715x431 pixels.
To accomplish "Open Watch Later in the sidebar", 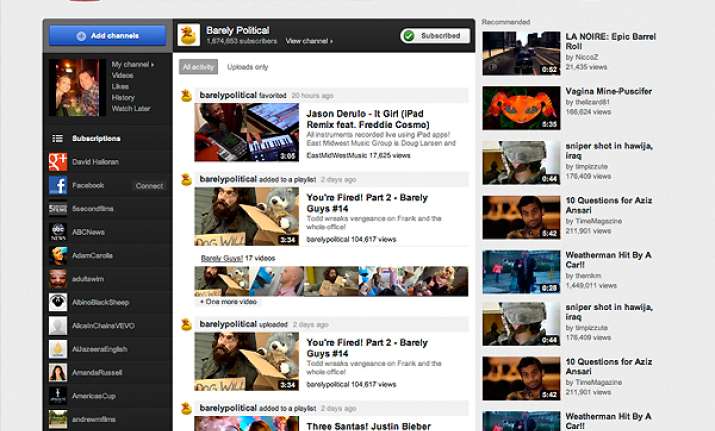I will click(131, 109).
